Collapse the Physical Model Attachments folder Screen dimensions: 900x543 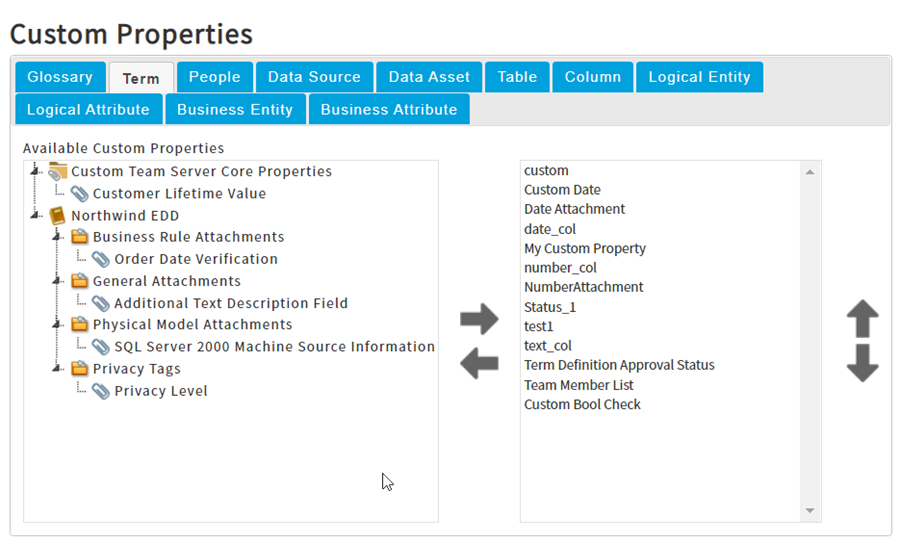57,324
